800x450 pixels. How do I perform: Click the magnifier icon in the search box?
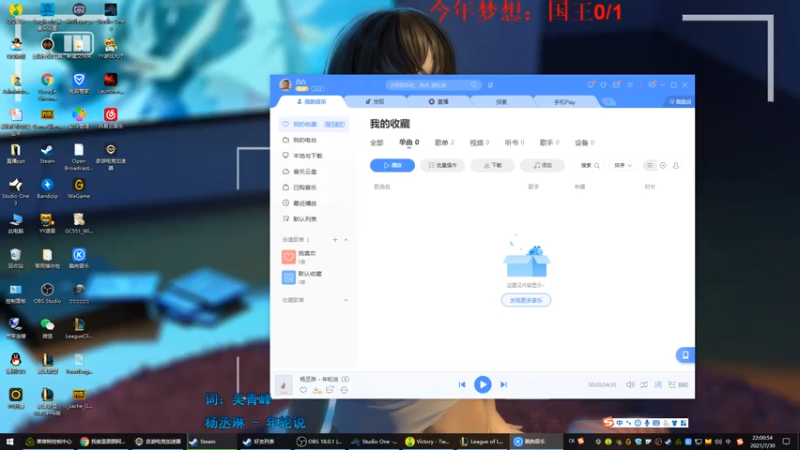(x=474, y=85)
